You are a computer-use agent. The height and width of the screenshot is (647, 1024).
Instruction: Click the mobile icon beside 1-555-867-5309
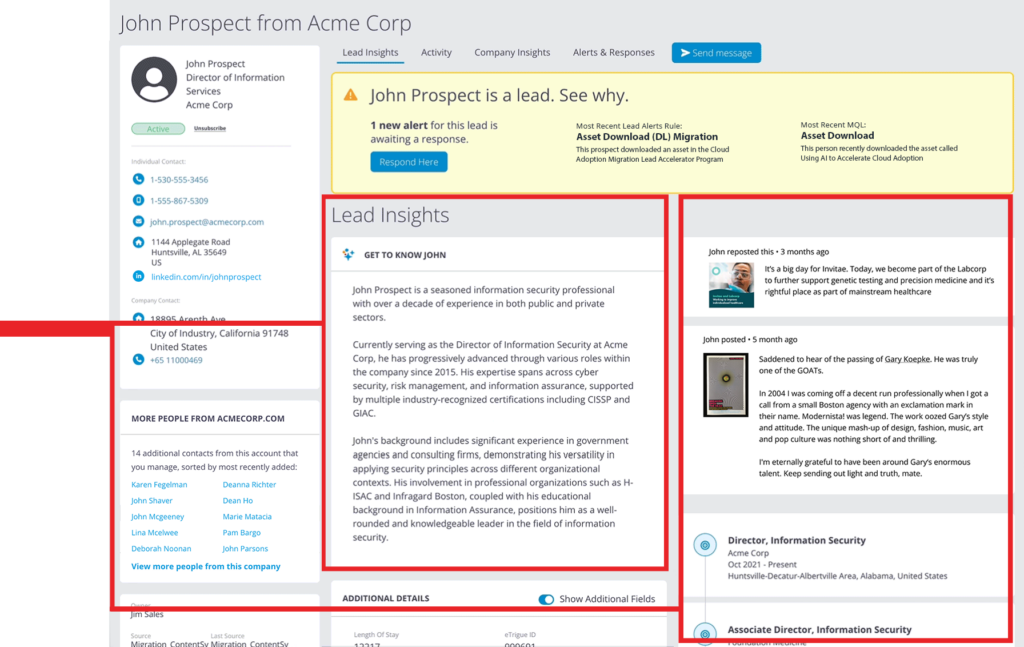[138, 200]
